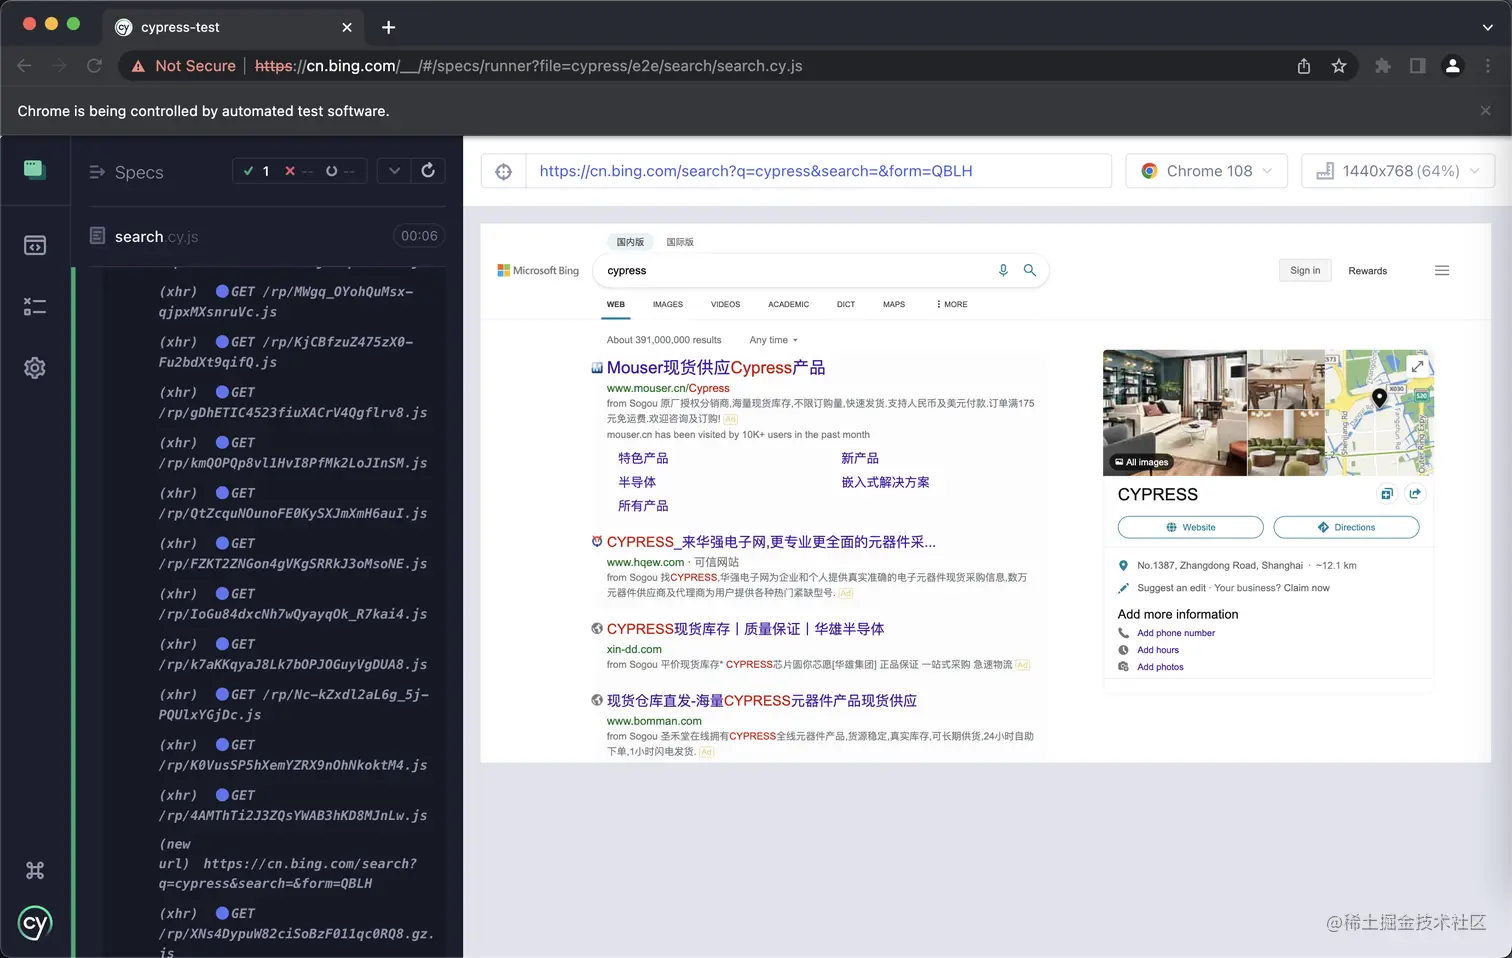Switch to the 国内版 tab
The width and height of the screenshot is (1512, 958).
click(x=630, y=242)
